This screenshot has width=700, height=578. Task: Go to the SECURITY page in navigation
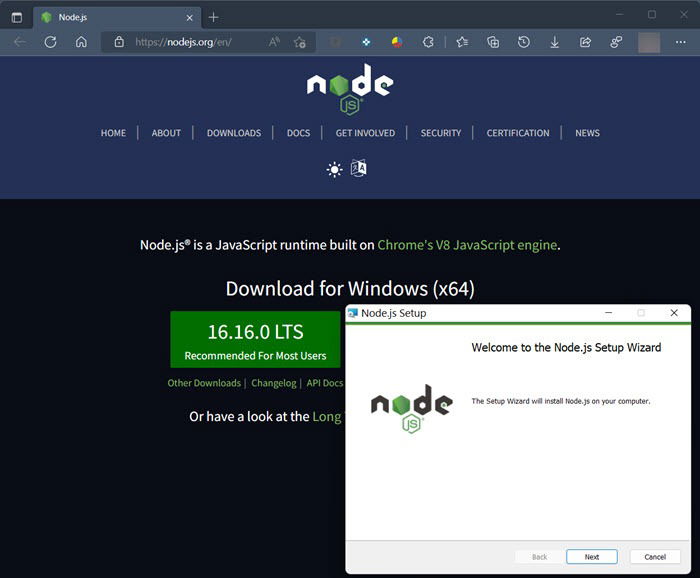[441, 133]
